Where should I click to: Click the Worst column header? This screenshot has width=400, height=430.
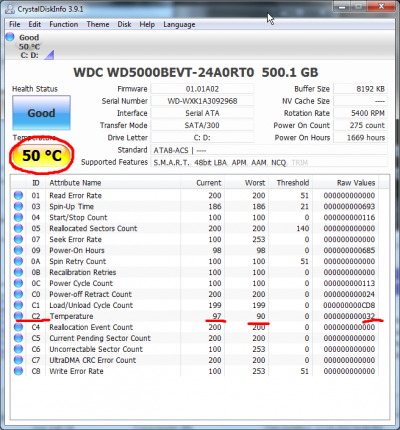pyautogui.click(x=247, y=183)
